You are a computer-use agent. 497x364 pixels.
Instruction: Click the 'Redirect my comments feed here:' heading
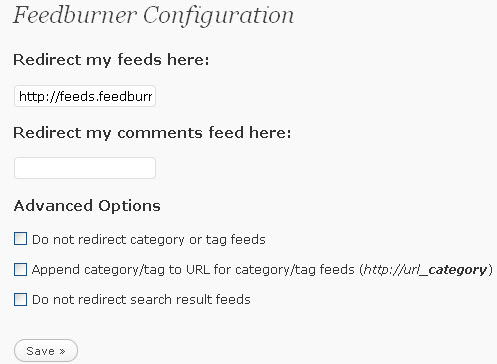[x=152, y=133]
